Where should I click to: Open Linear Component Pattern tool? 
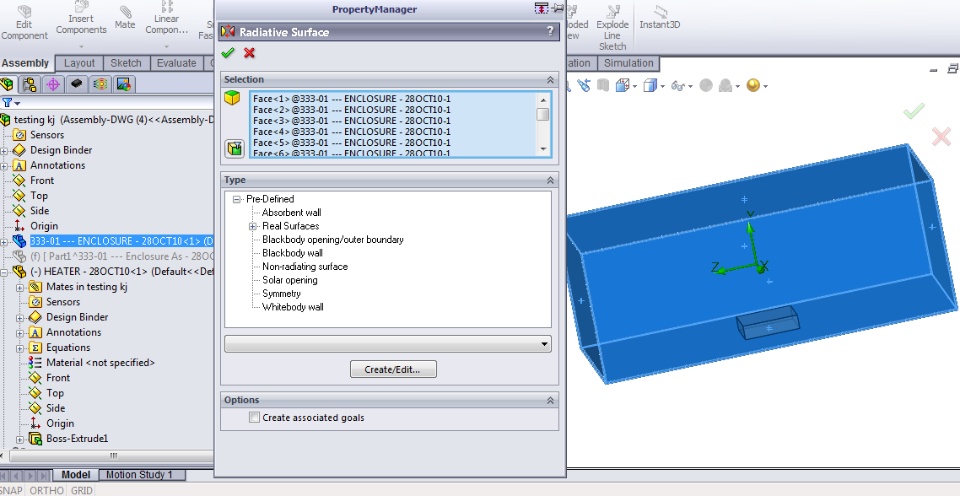pyautogui.click(x=167, y=20)
